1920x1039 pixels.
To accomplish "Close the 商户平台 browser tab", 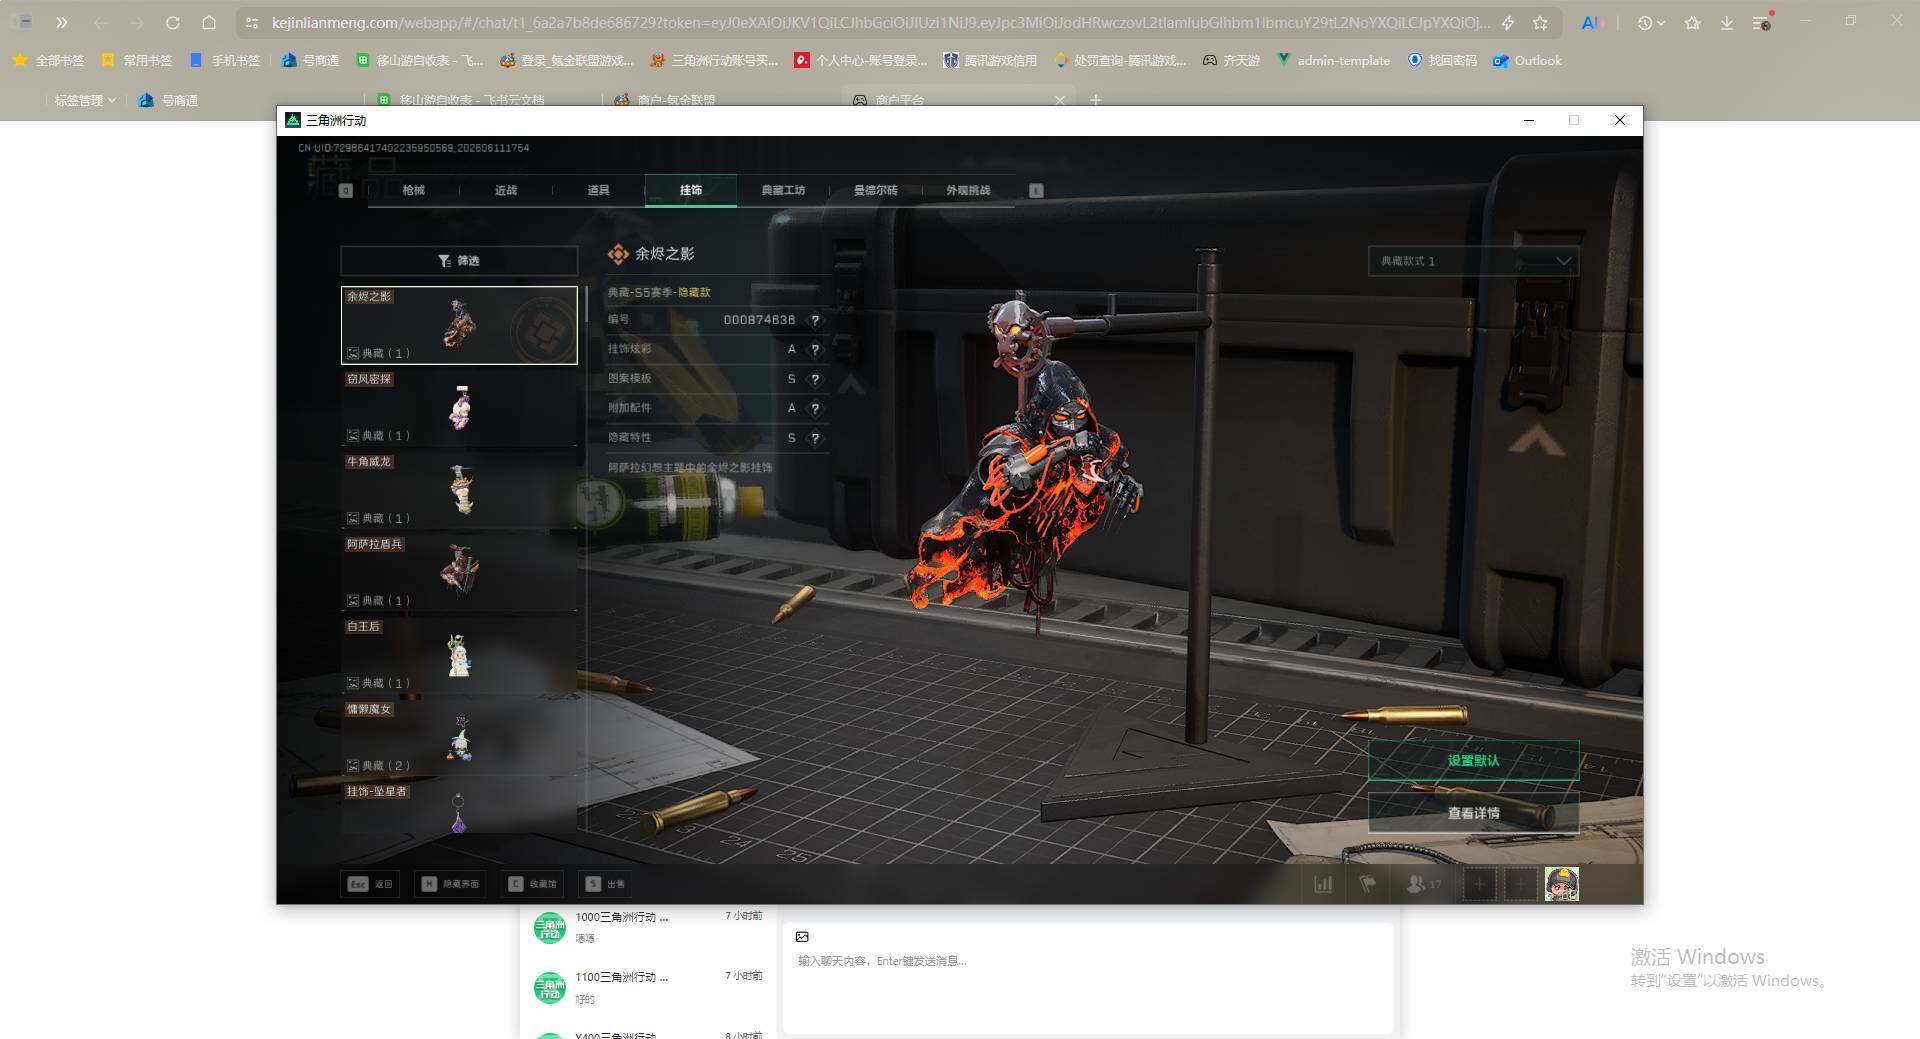I will (1059, 100).
